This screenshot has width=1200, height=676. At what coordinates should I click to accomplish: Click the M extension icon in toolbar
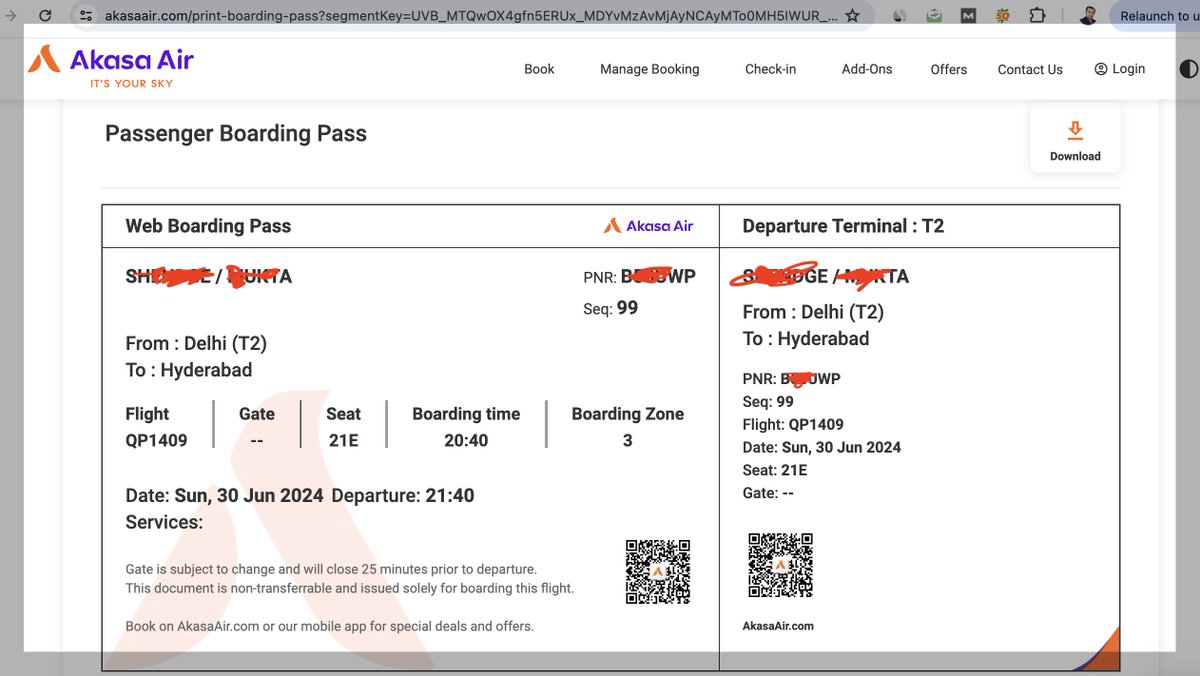(x=968, y=16)
